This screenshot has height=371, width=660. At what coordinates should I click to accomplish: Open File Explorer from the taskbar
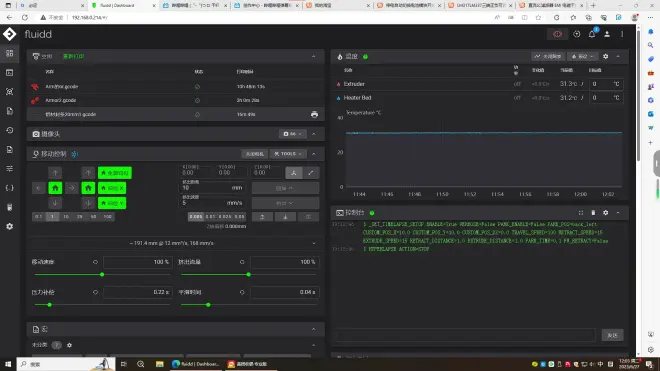click(x=160, y=364)
